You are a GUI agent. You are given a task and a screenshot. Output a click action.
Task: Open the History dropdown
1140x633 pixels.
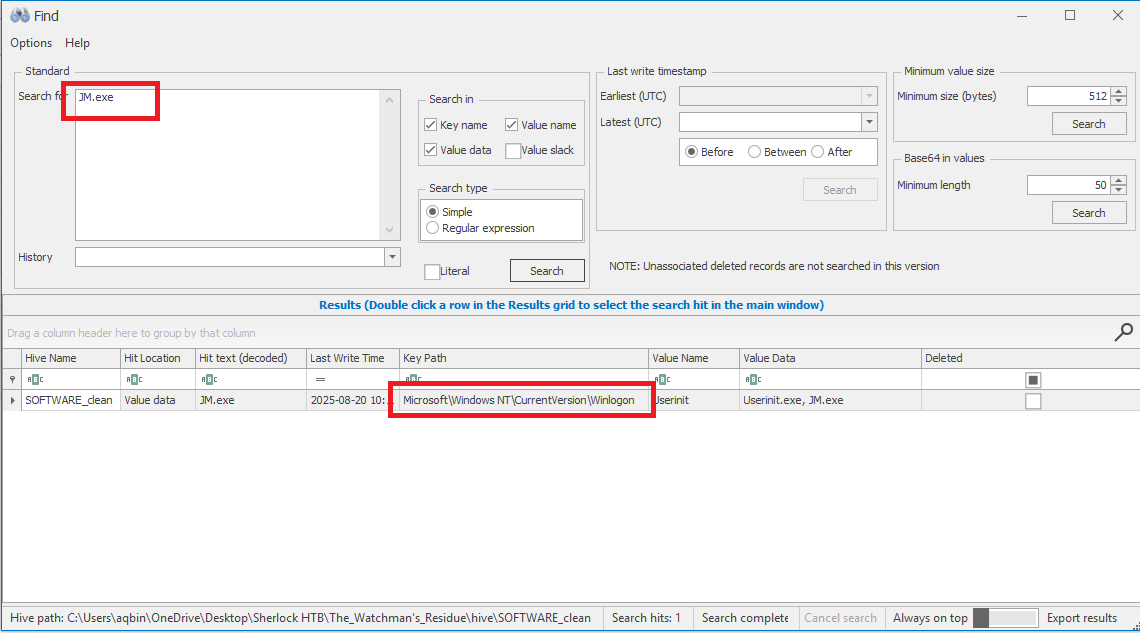[x=392, y=258]
